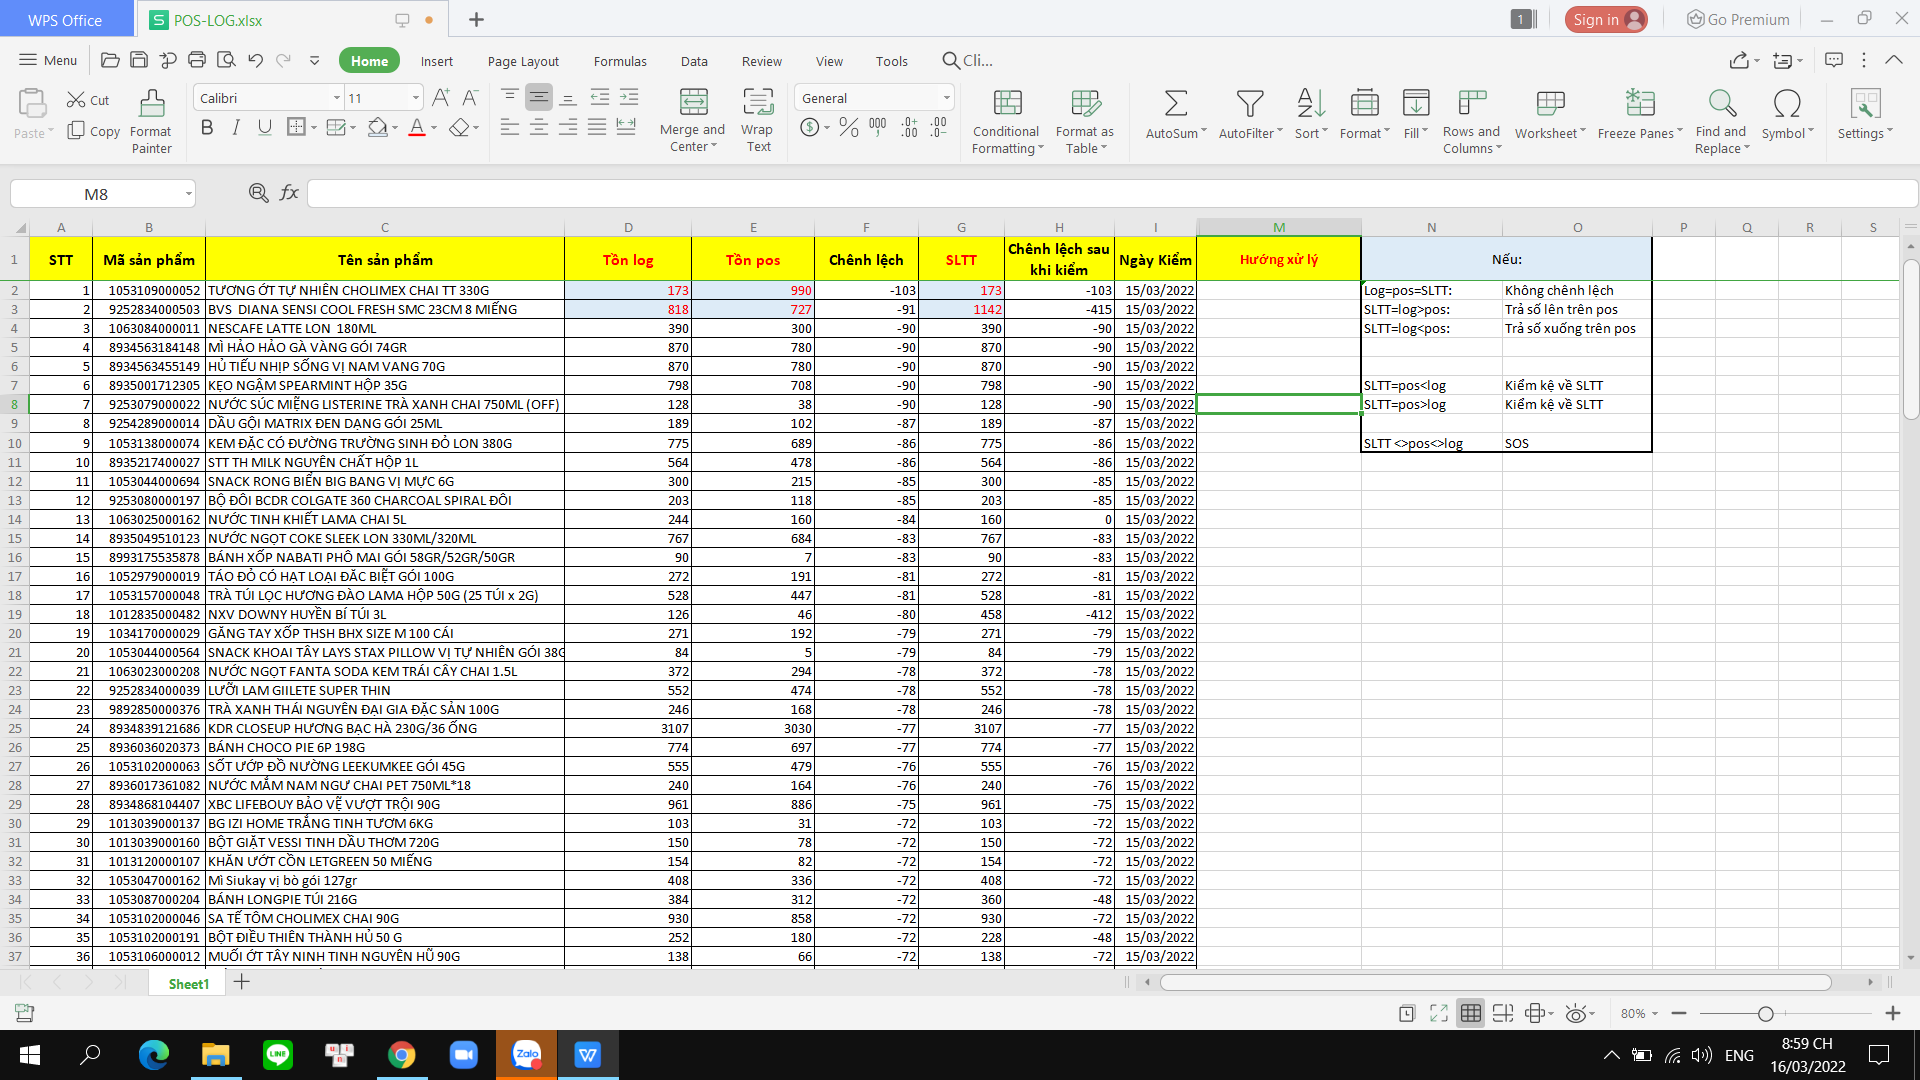Open the General number format dropdown

coord(946,98)
